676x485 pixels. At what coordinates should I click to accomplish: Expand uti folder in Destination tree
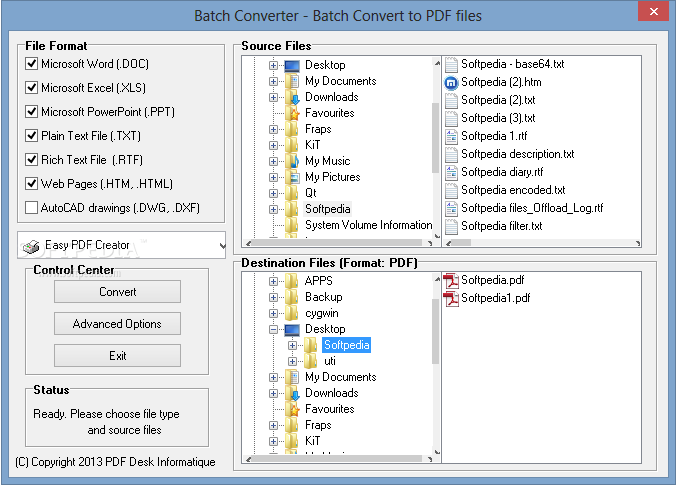[x=292, y=361]
